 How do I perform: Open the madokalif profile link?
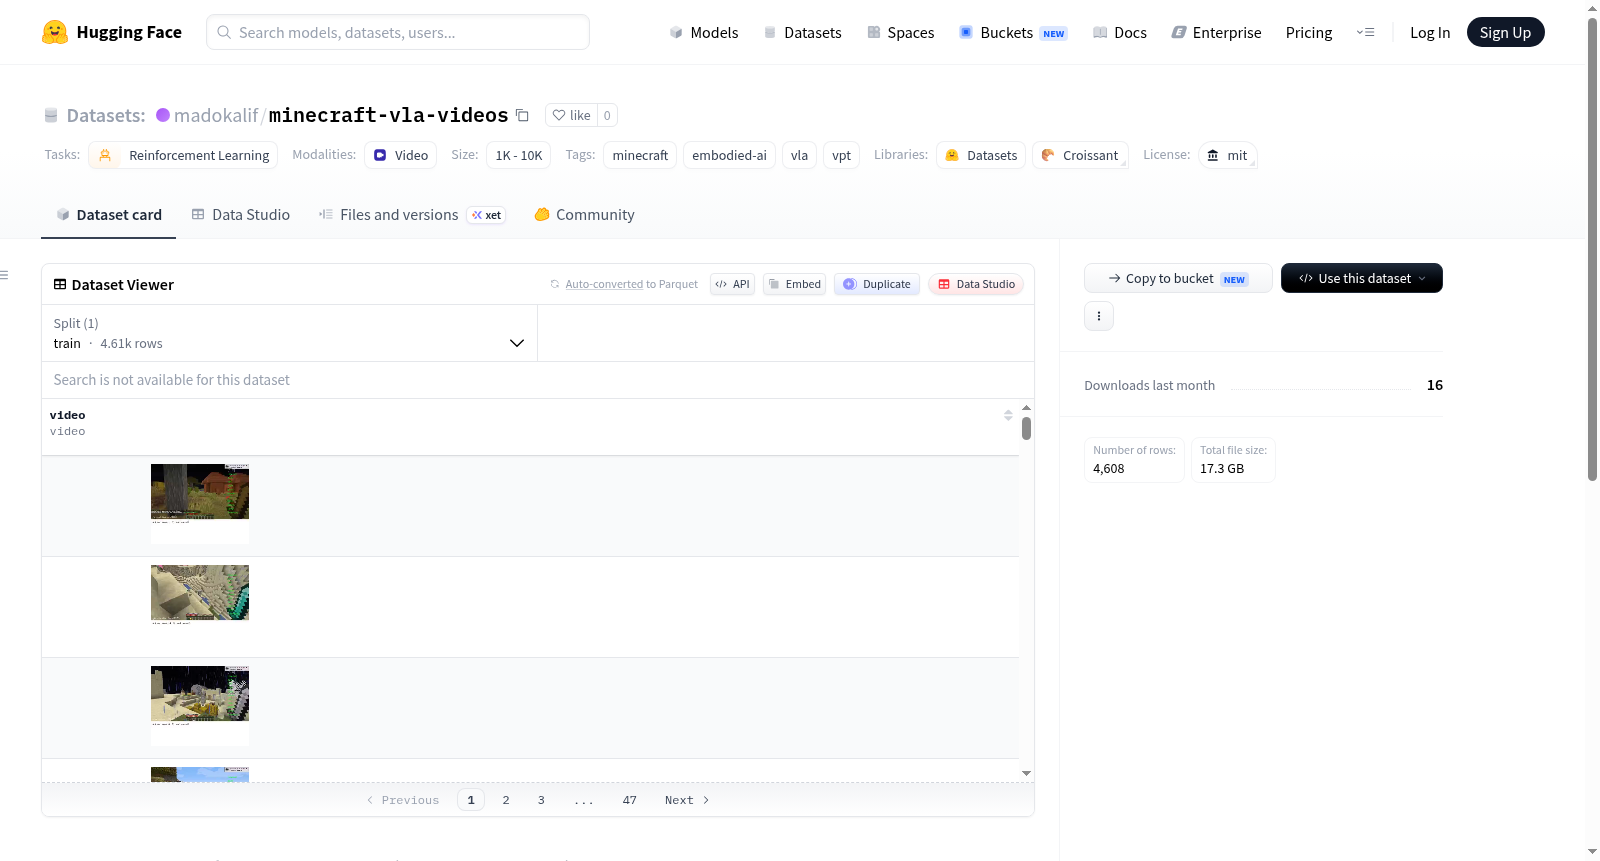pos(216,115)
